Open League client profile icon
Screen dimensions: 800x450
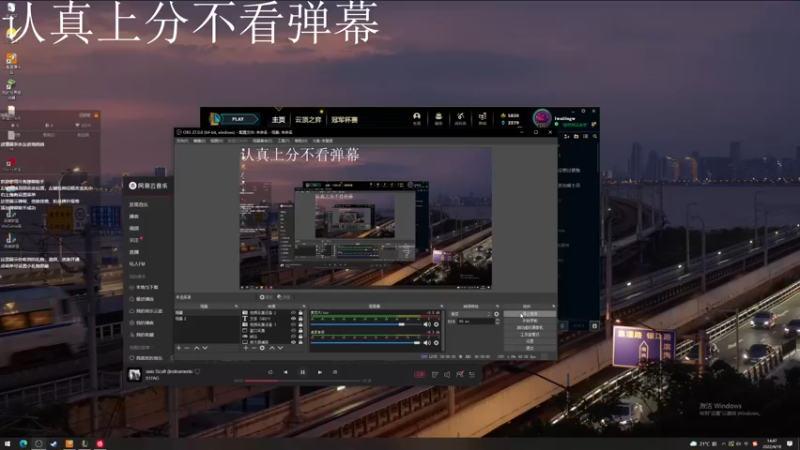pos(417,119)
